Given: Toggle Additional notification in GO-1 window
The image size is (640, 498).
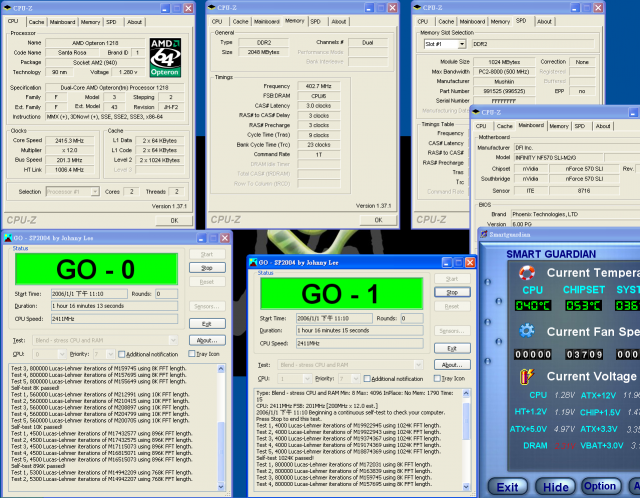Looking at the screenshot, I should point(367,379).
